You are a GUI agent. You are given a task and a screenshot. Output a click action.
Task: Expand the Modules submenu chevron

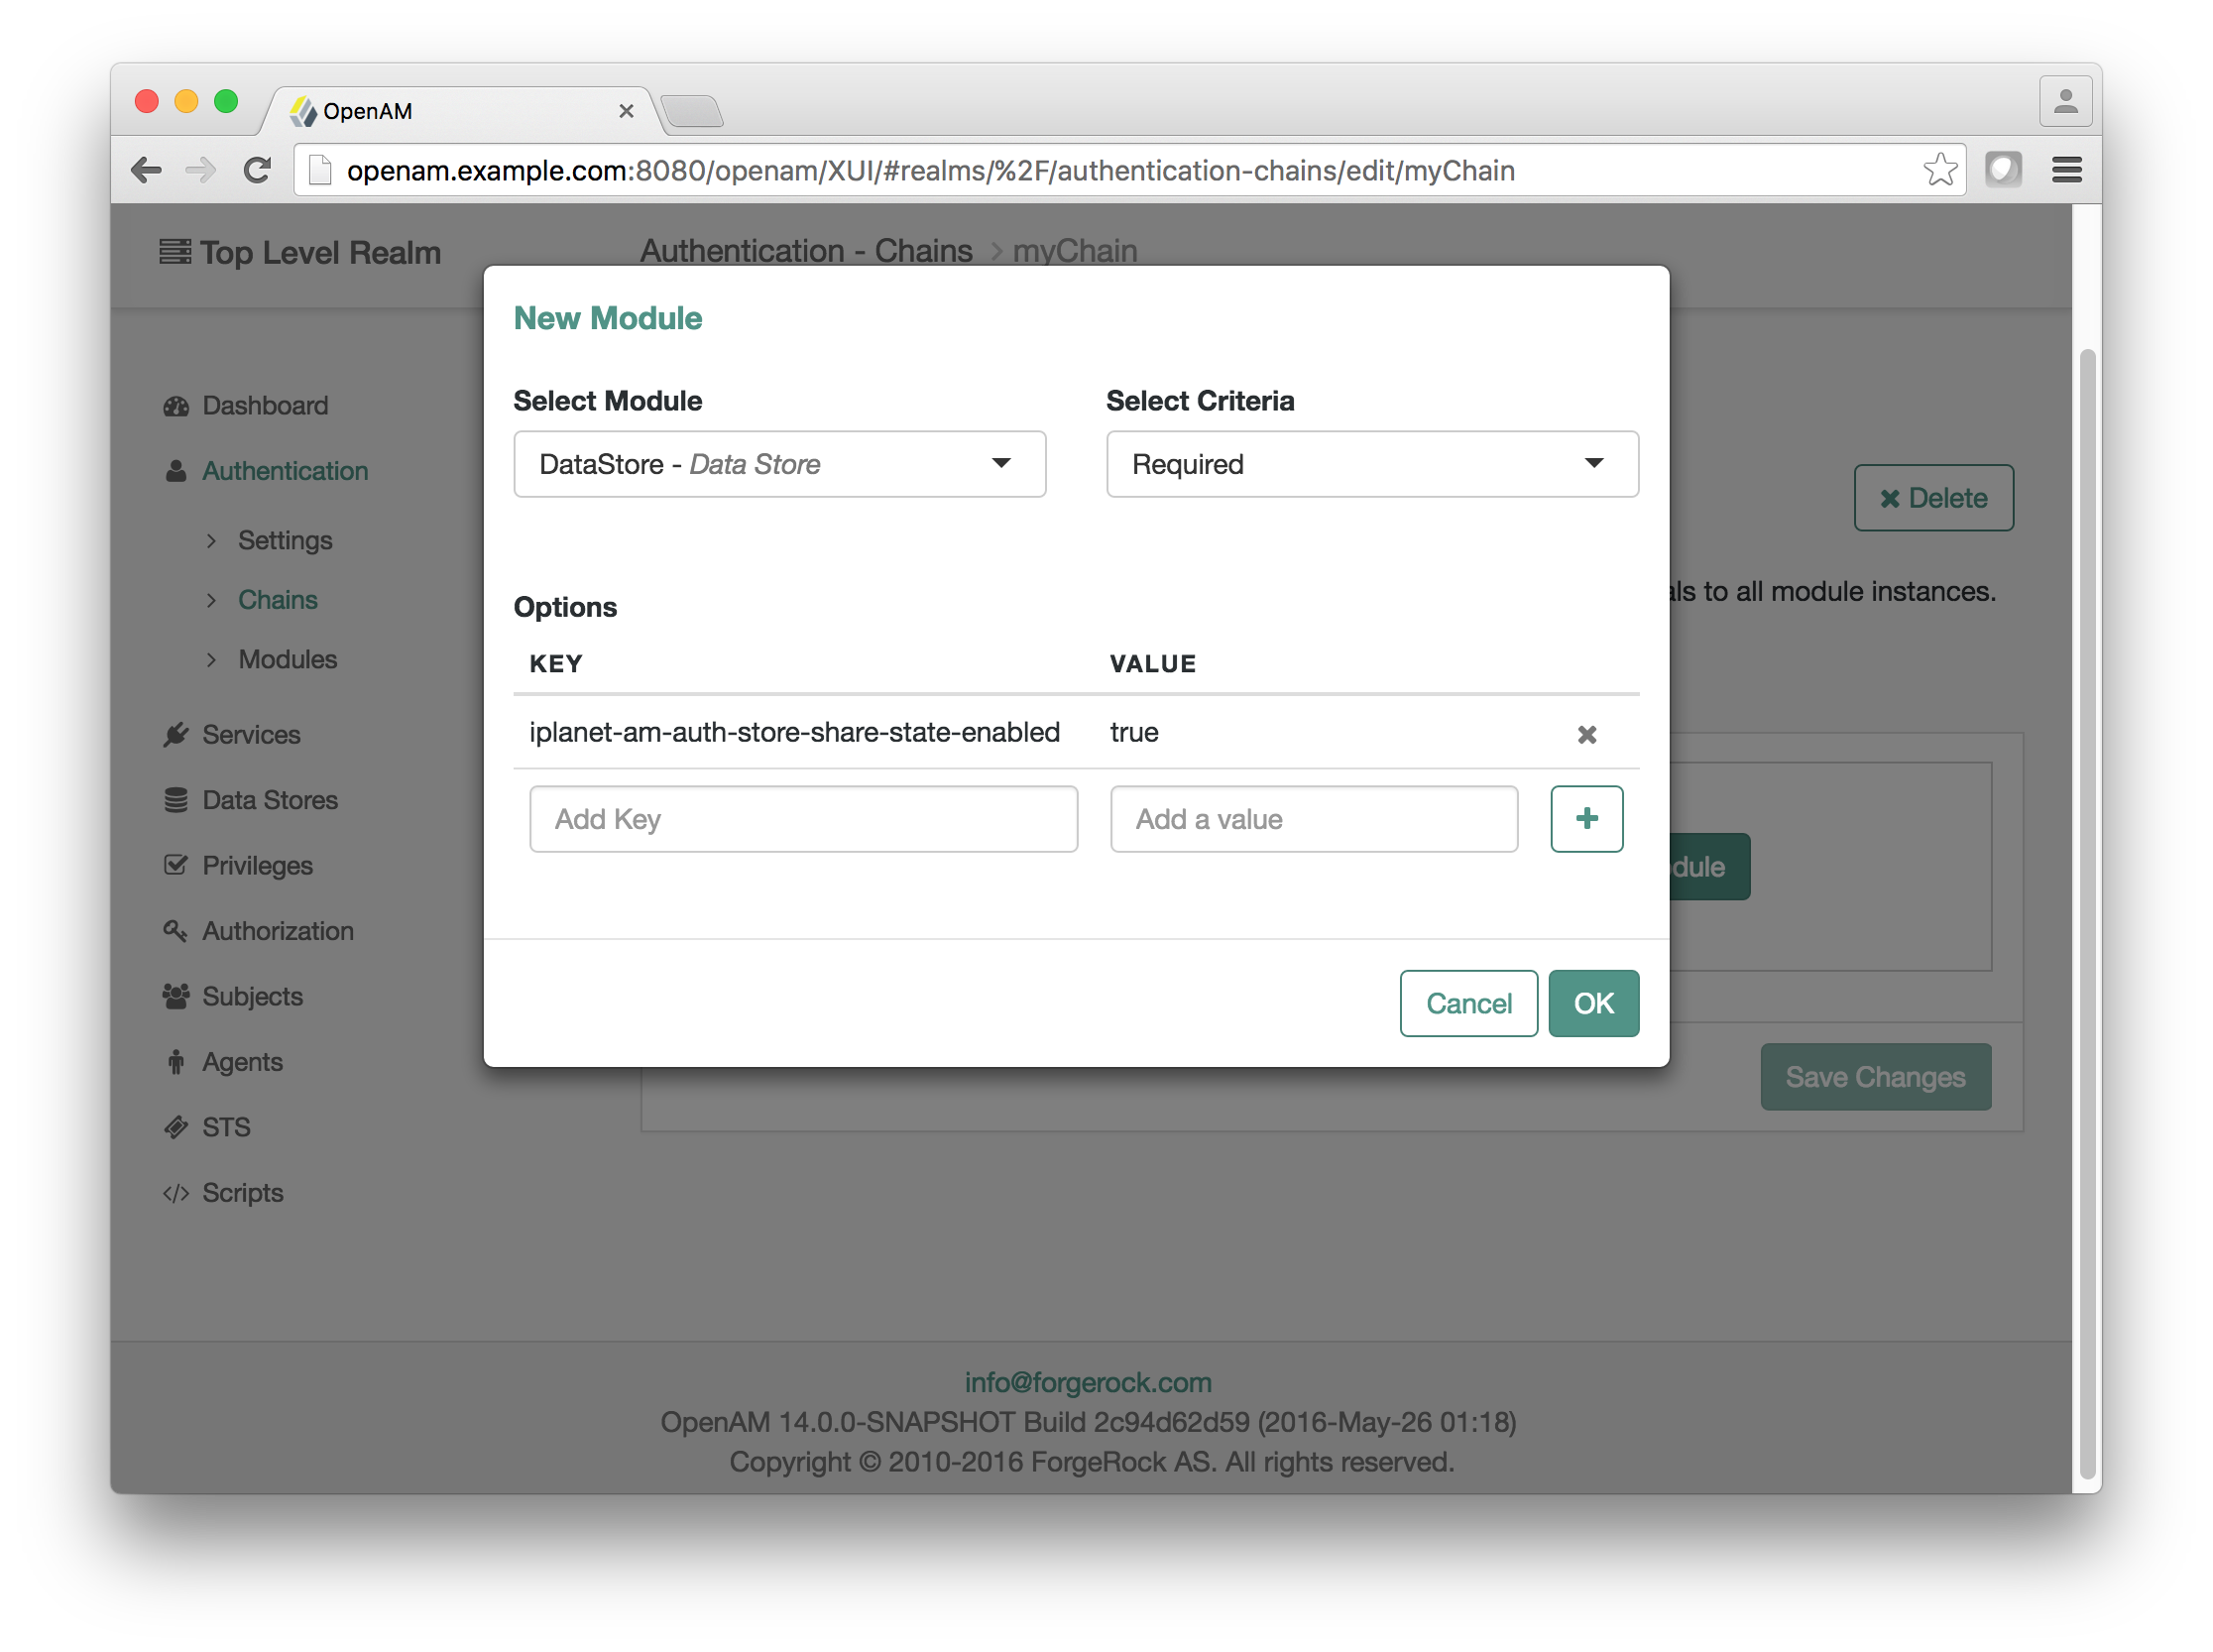click(x=211, y=660)
